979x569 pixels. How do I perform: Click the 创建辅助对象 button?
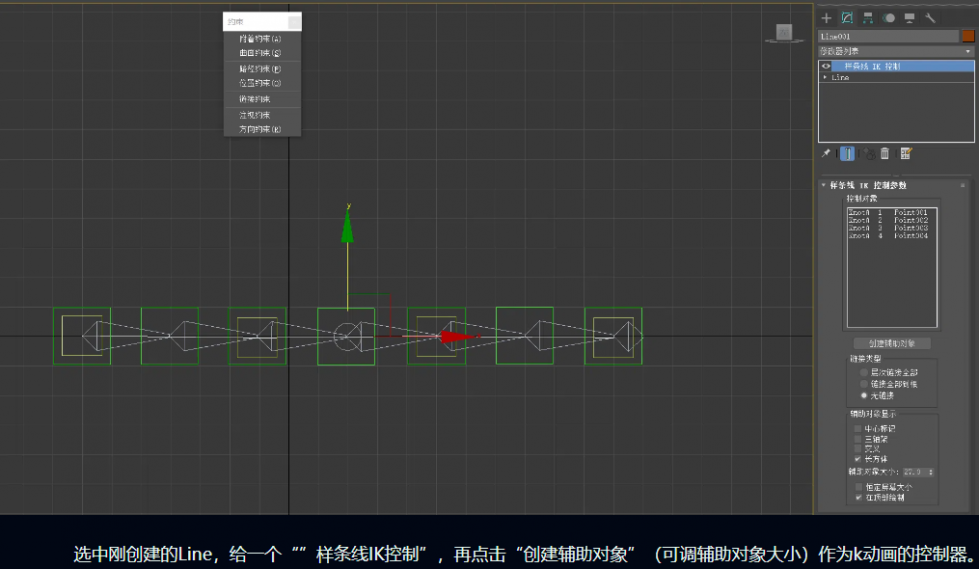tap(892, 344)
